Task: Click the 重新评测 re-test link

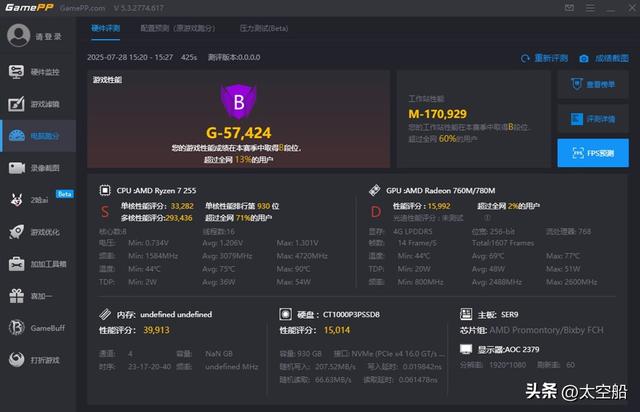Action: 551,58
